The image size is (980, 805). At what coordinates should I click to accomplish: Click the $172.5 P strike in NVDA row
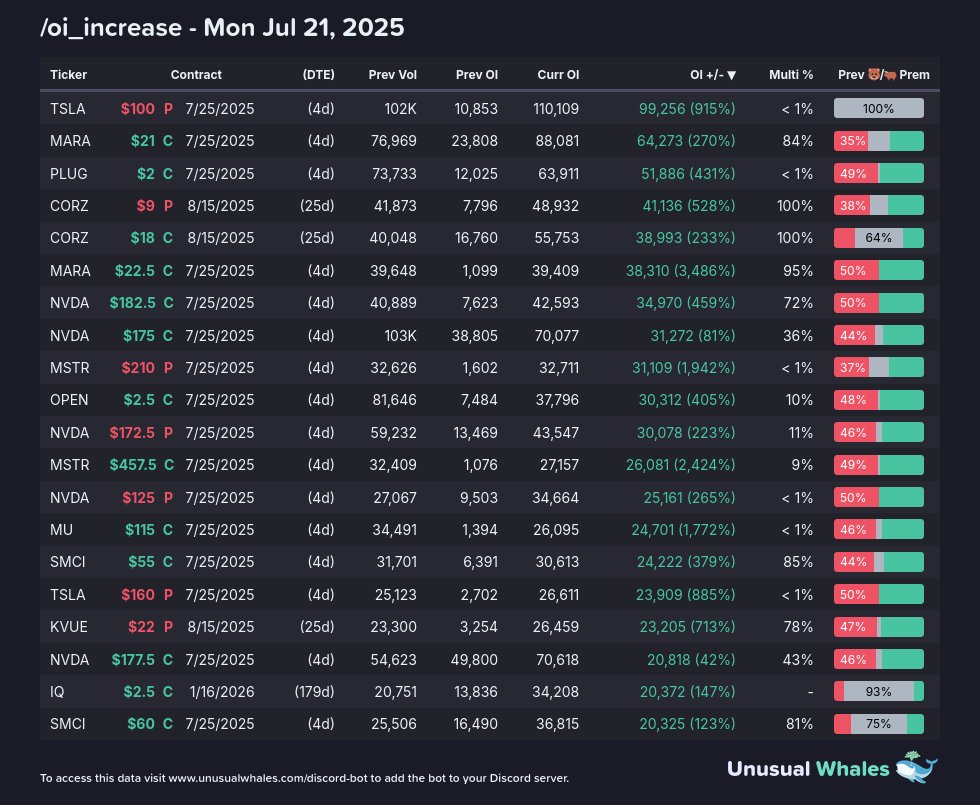pyautogui.click(x=141, y=432)
